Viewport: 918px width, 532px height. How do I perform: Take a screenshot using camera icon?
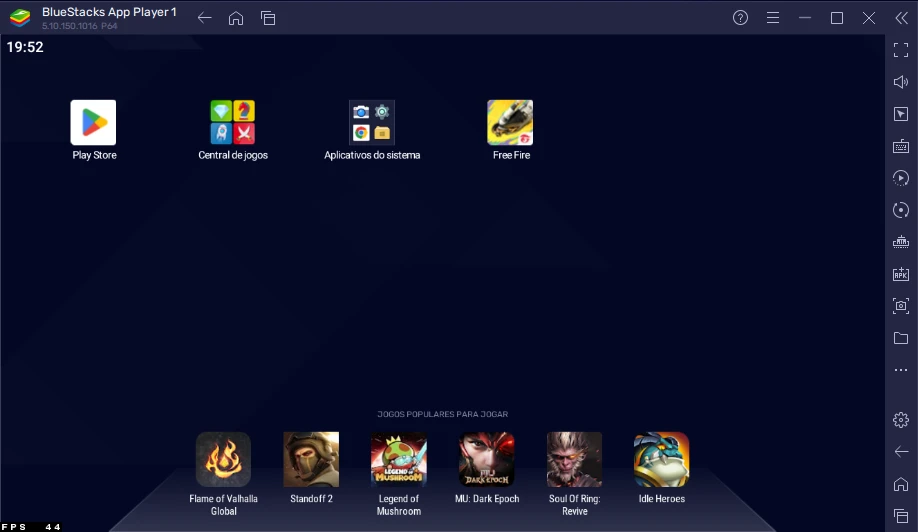(x=901, y=306)
